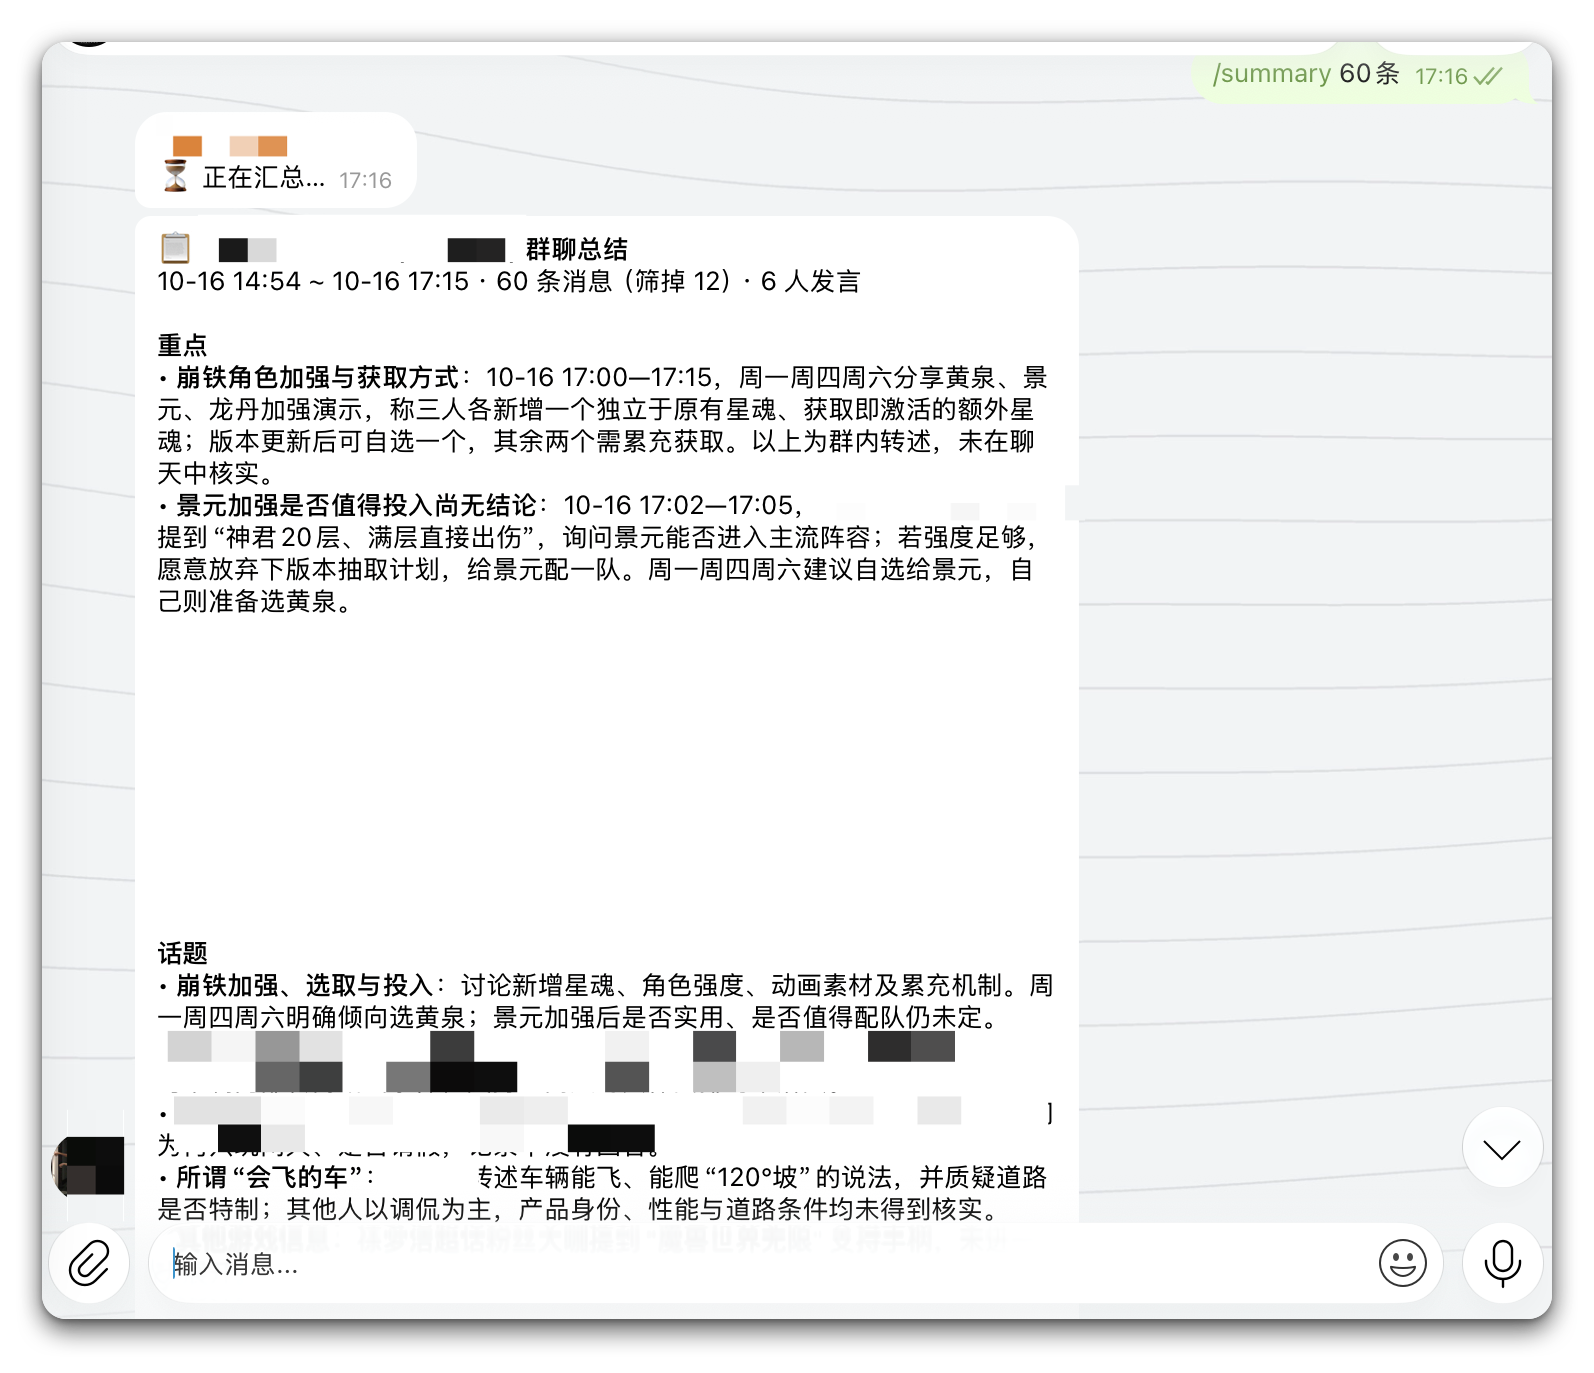Viewport: 1594px width, 1373px height.
Task: Open the emoji picker smiley icon
Action: (1402, 1263)
